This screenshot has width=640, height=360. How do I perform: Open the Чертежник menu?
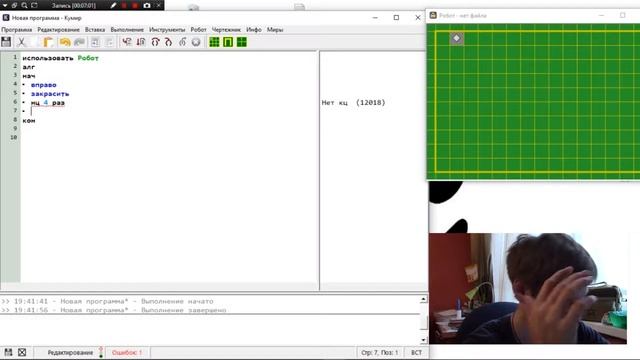click(x=226, y=29)
